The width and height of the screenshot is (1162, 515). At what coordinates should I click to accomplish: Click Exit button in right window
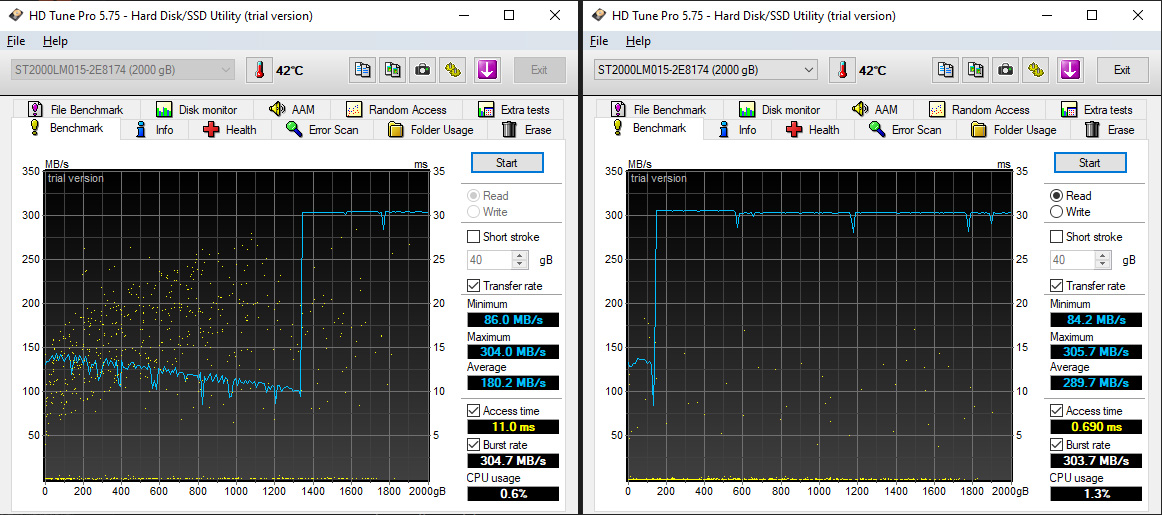(x=1122, y=70)
